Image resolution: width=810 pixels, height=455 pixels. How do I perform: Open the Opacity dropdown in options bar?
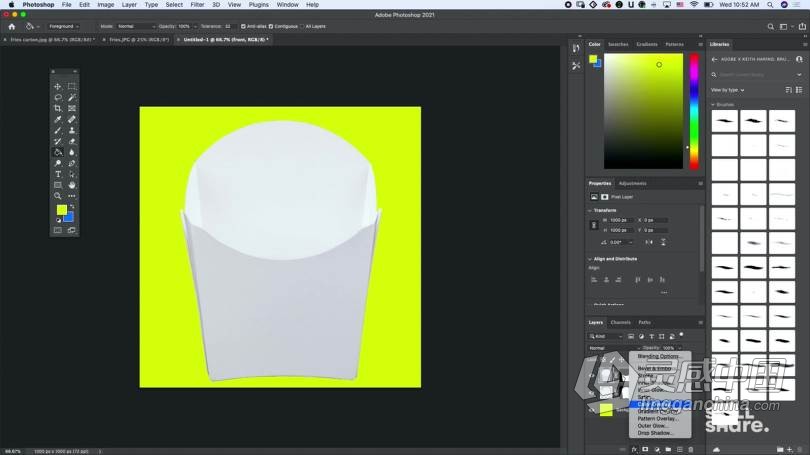pos(195,26)
